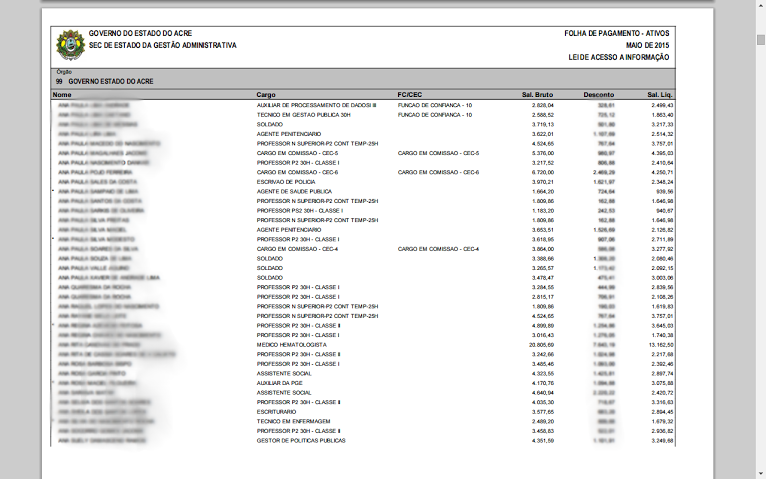Click the Sal. Liq. column header

click(x=660, y=94)
